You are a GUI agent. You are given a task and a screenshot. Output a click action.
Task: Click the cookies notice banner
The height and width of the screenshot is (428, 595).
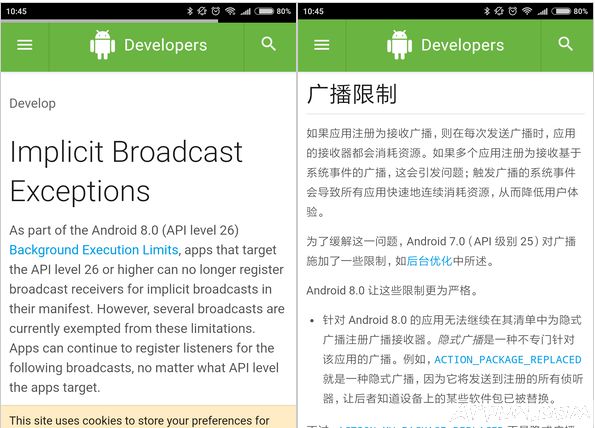(148, 417)
